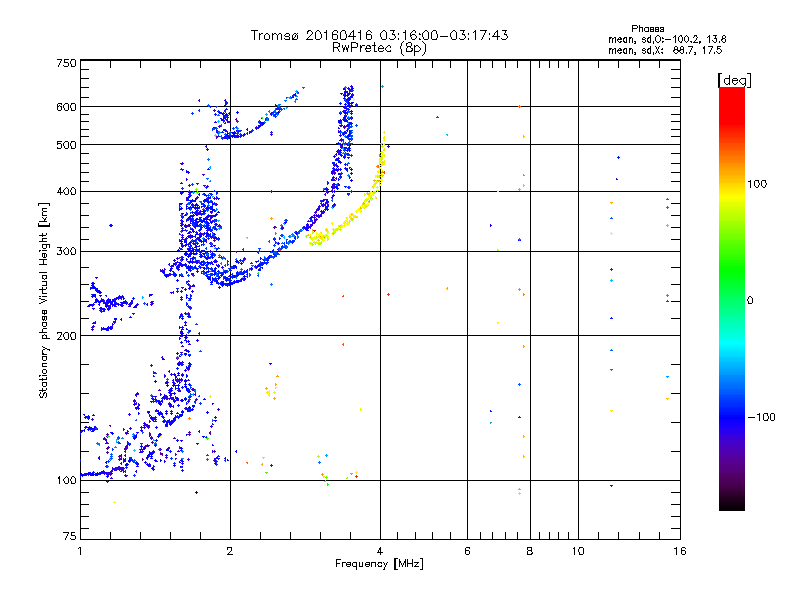The height and width of the screenshot is (600, 800).
Task: Click the '0' colorbar tick label
Action: click(x=750, y=301)
